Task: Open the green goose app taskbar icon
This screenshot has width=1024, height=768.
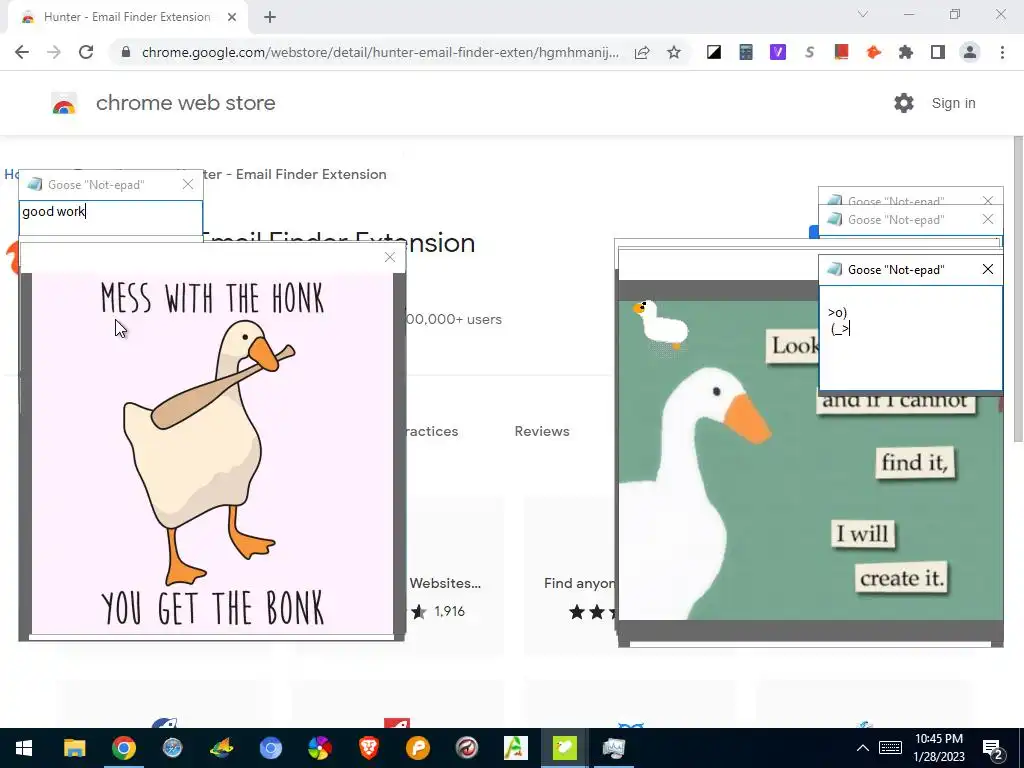Action: click(x=564, y=748)
